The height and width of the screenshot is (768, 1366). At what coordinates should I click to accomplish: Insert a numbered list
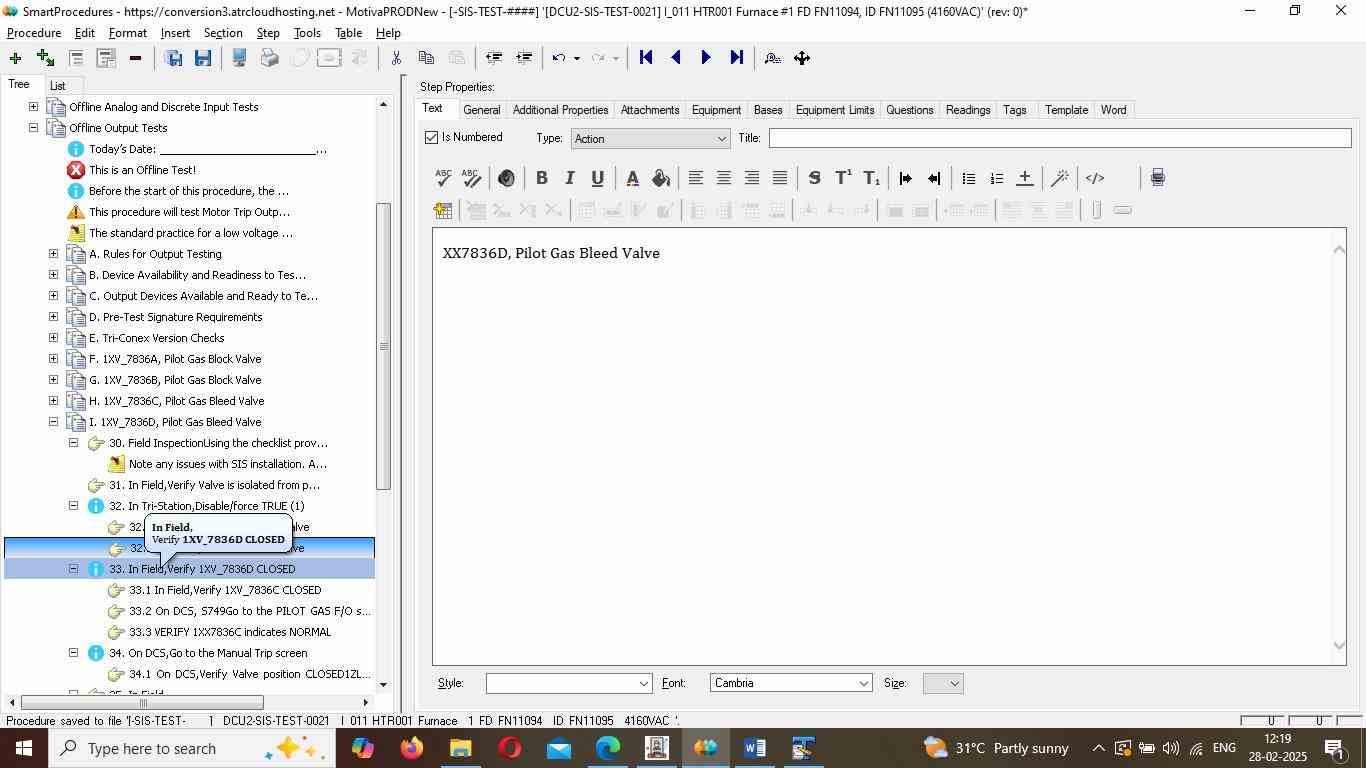pos(996,178)
